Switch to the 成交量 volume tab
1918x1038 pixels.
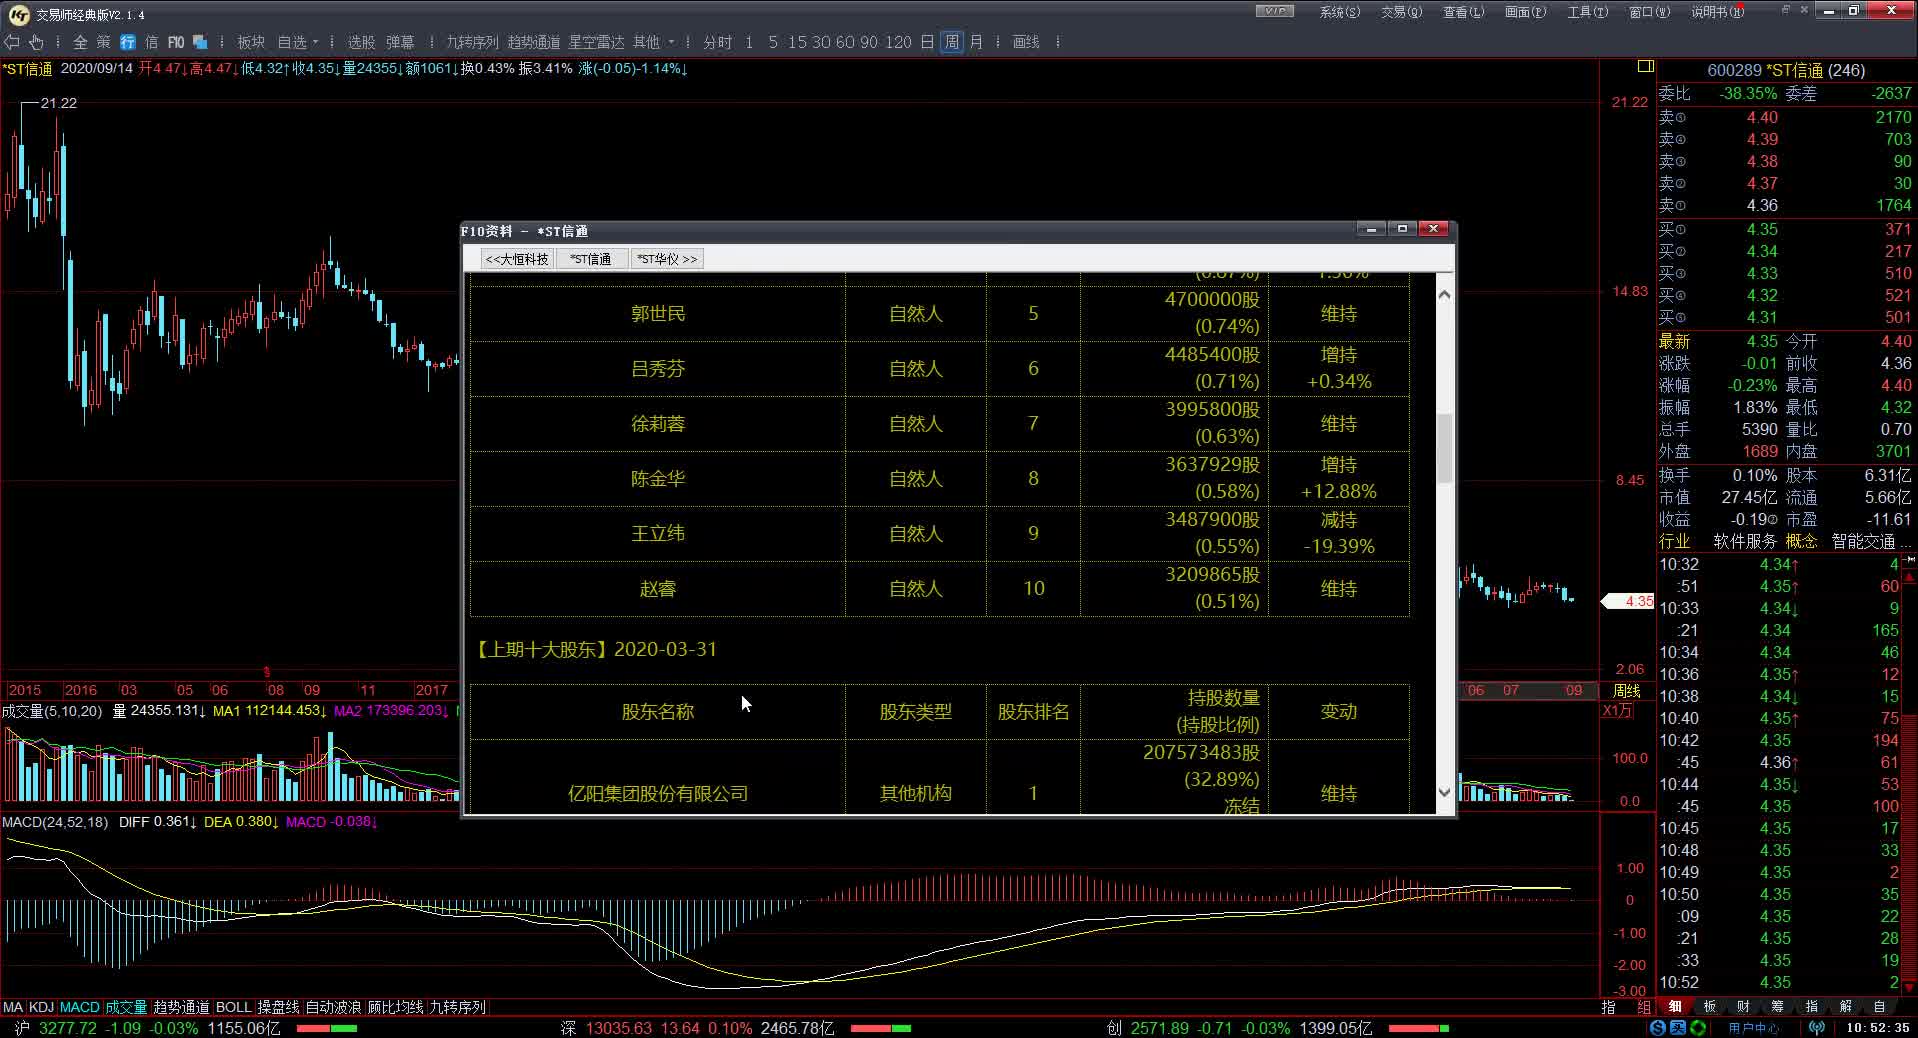(126, 1007)
